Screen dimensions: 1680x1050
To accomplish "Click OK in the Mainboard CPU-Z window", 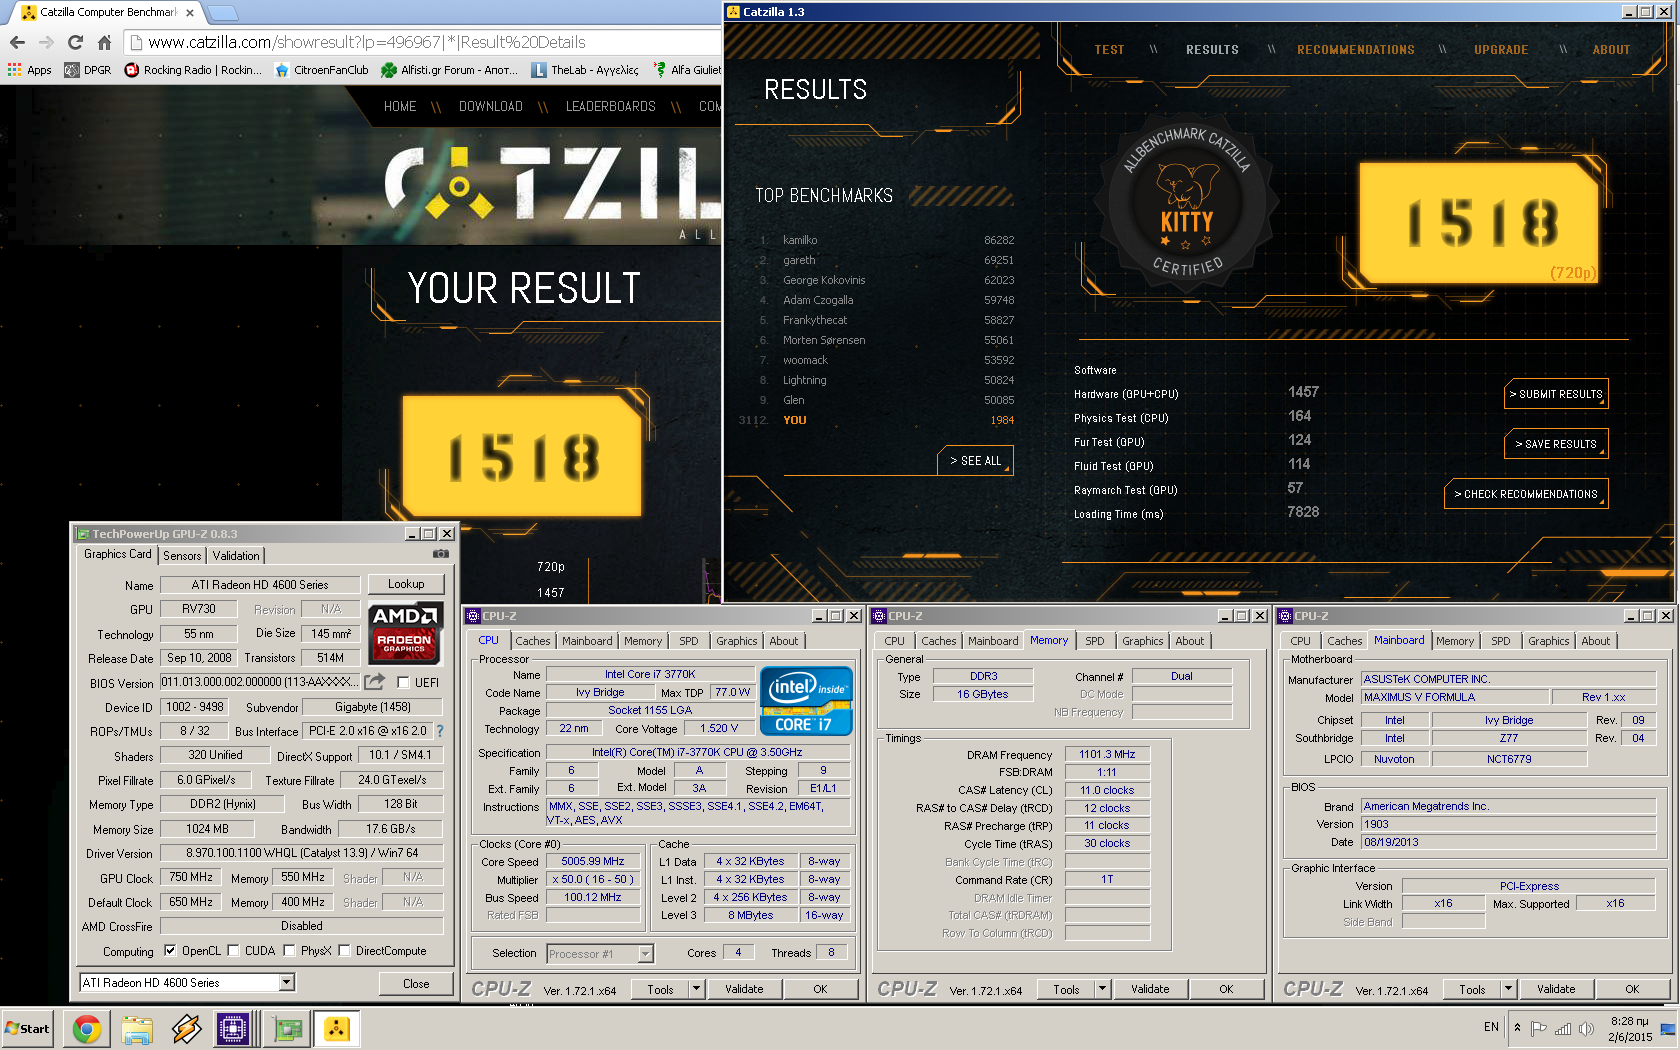I will point(1632,989).
